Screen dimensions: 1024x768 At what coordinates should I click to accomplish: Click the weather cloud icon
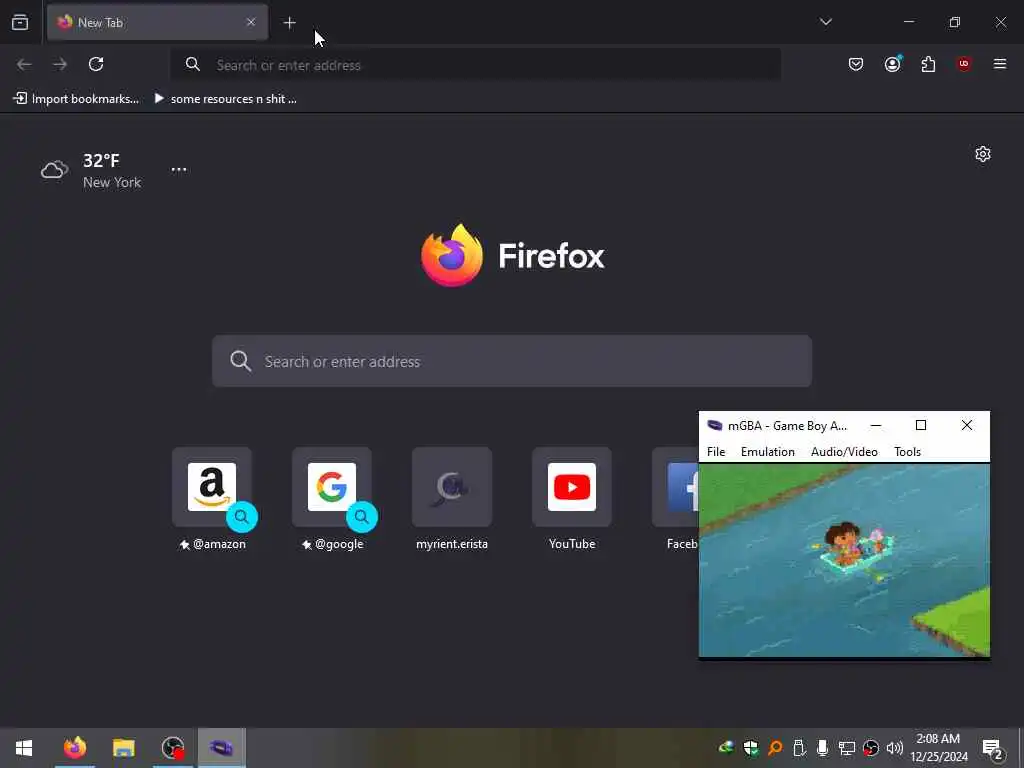click(54, 170)
